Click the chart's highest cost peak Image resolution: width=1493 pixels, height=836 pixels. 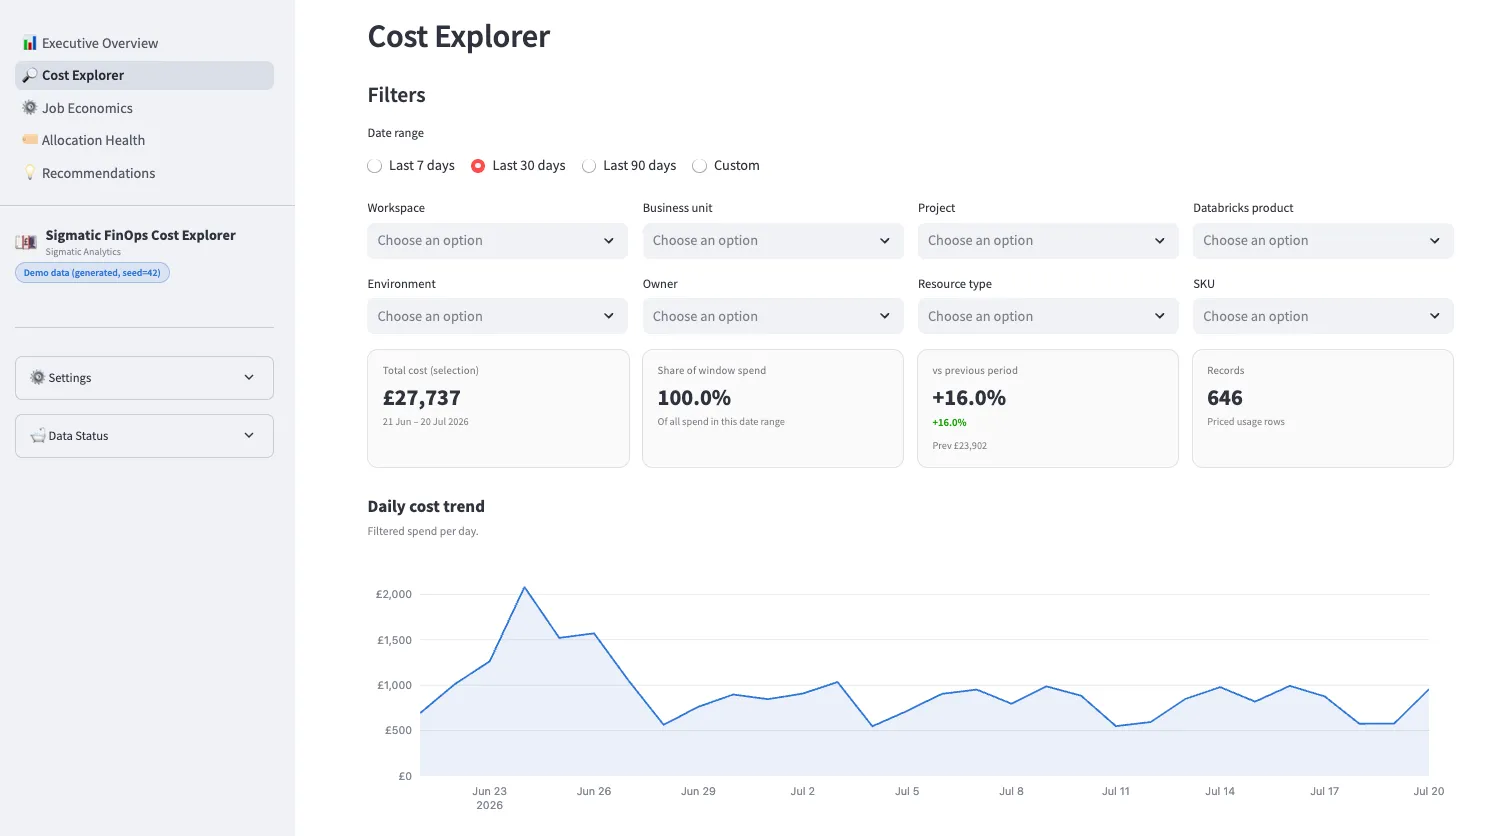pos(524,587)
